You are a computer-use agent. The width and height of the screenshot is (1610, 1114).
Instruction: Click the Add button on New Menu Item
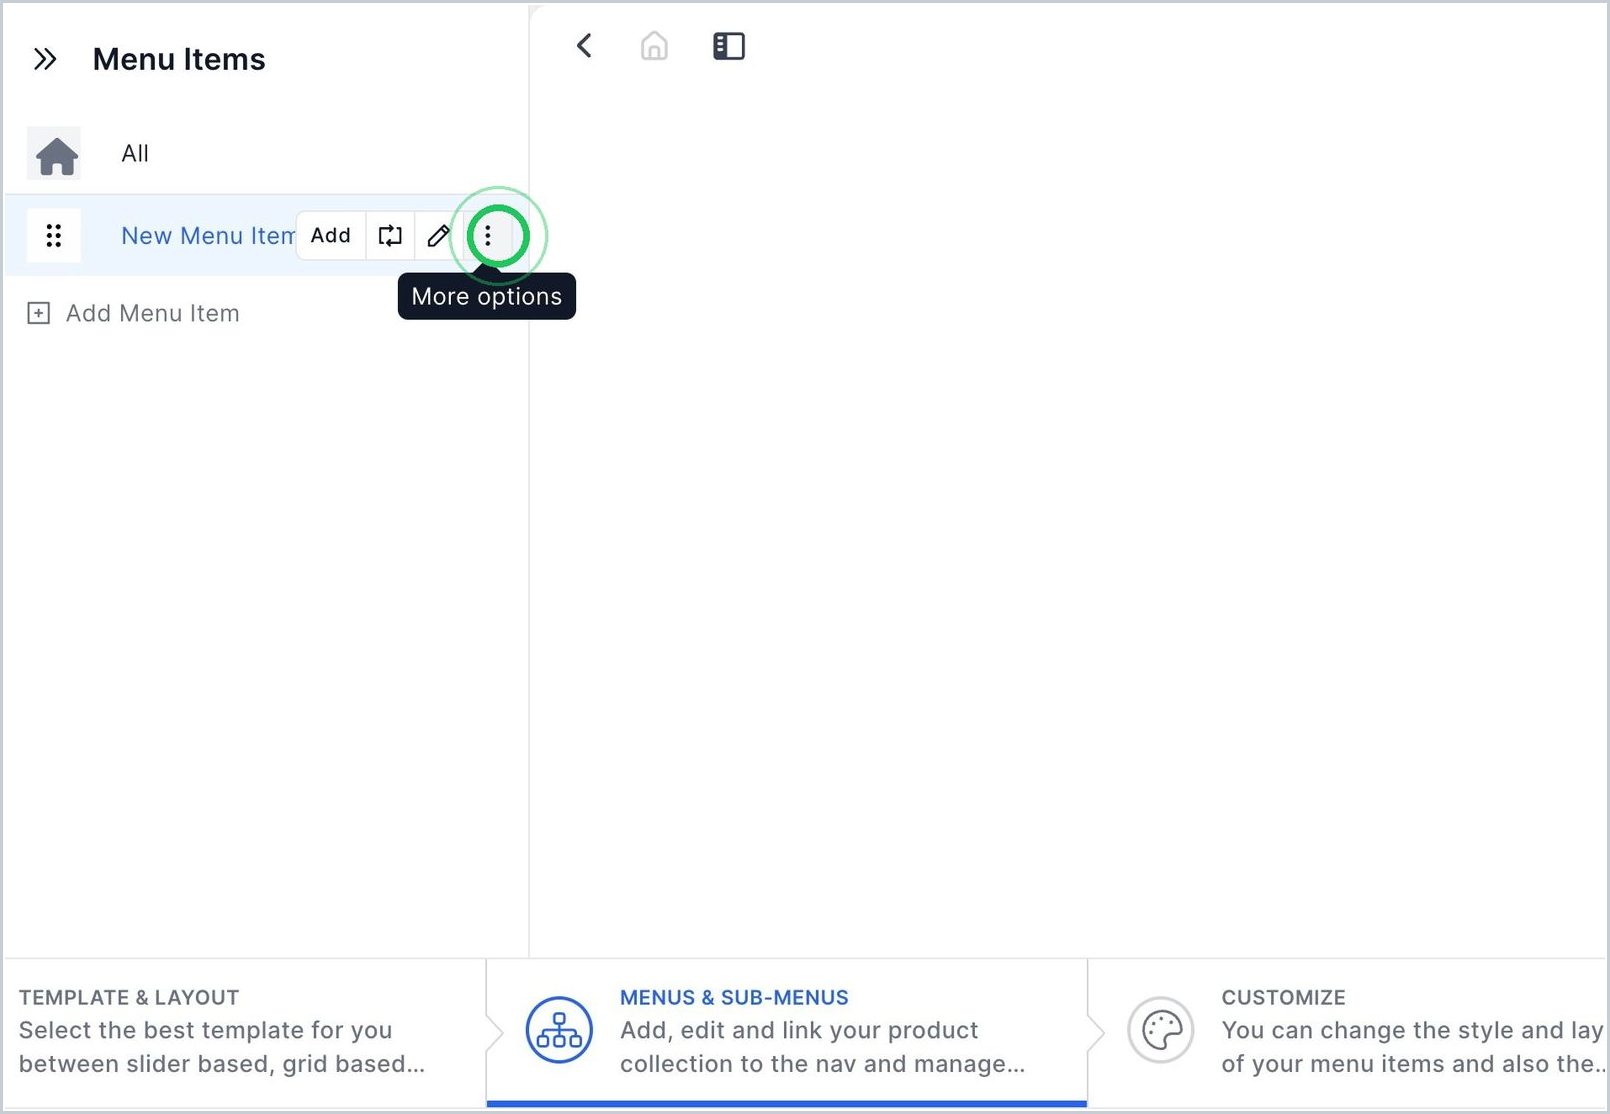pyautogui.click(x=331, y=236)
